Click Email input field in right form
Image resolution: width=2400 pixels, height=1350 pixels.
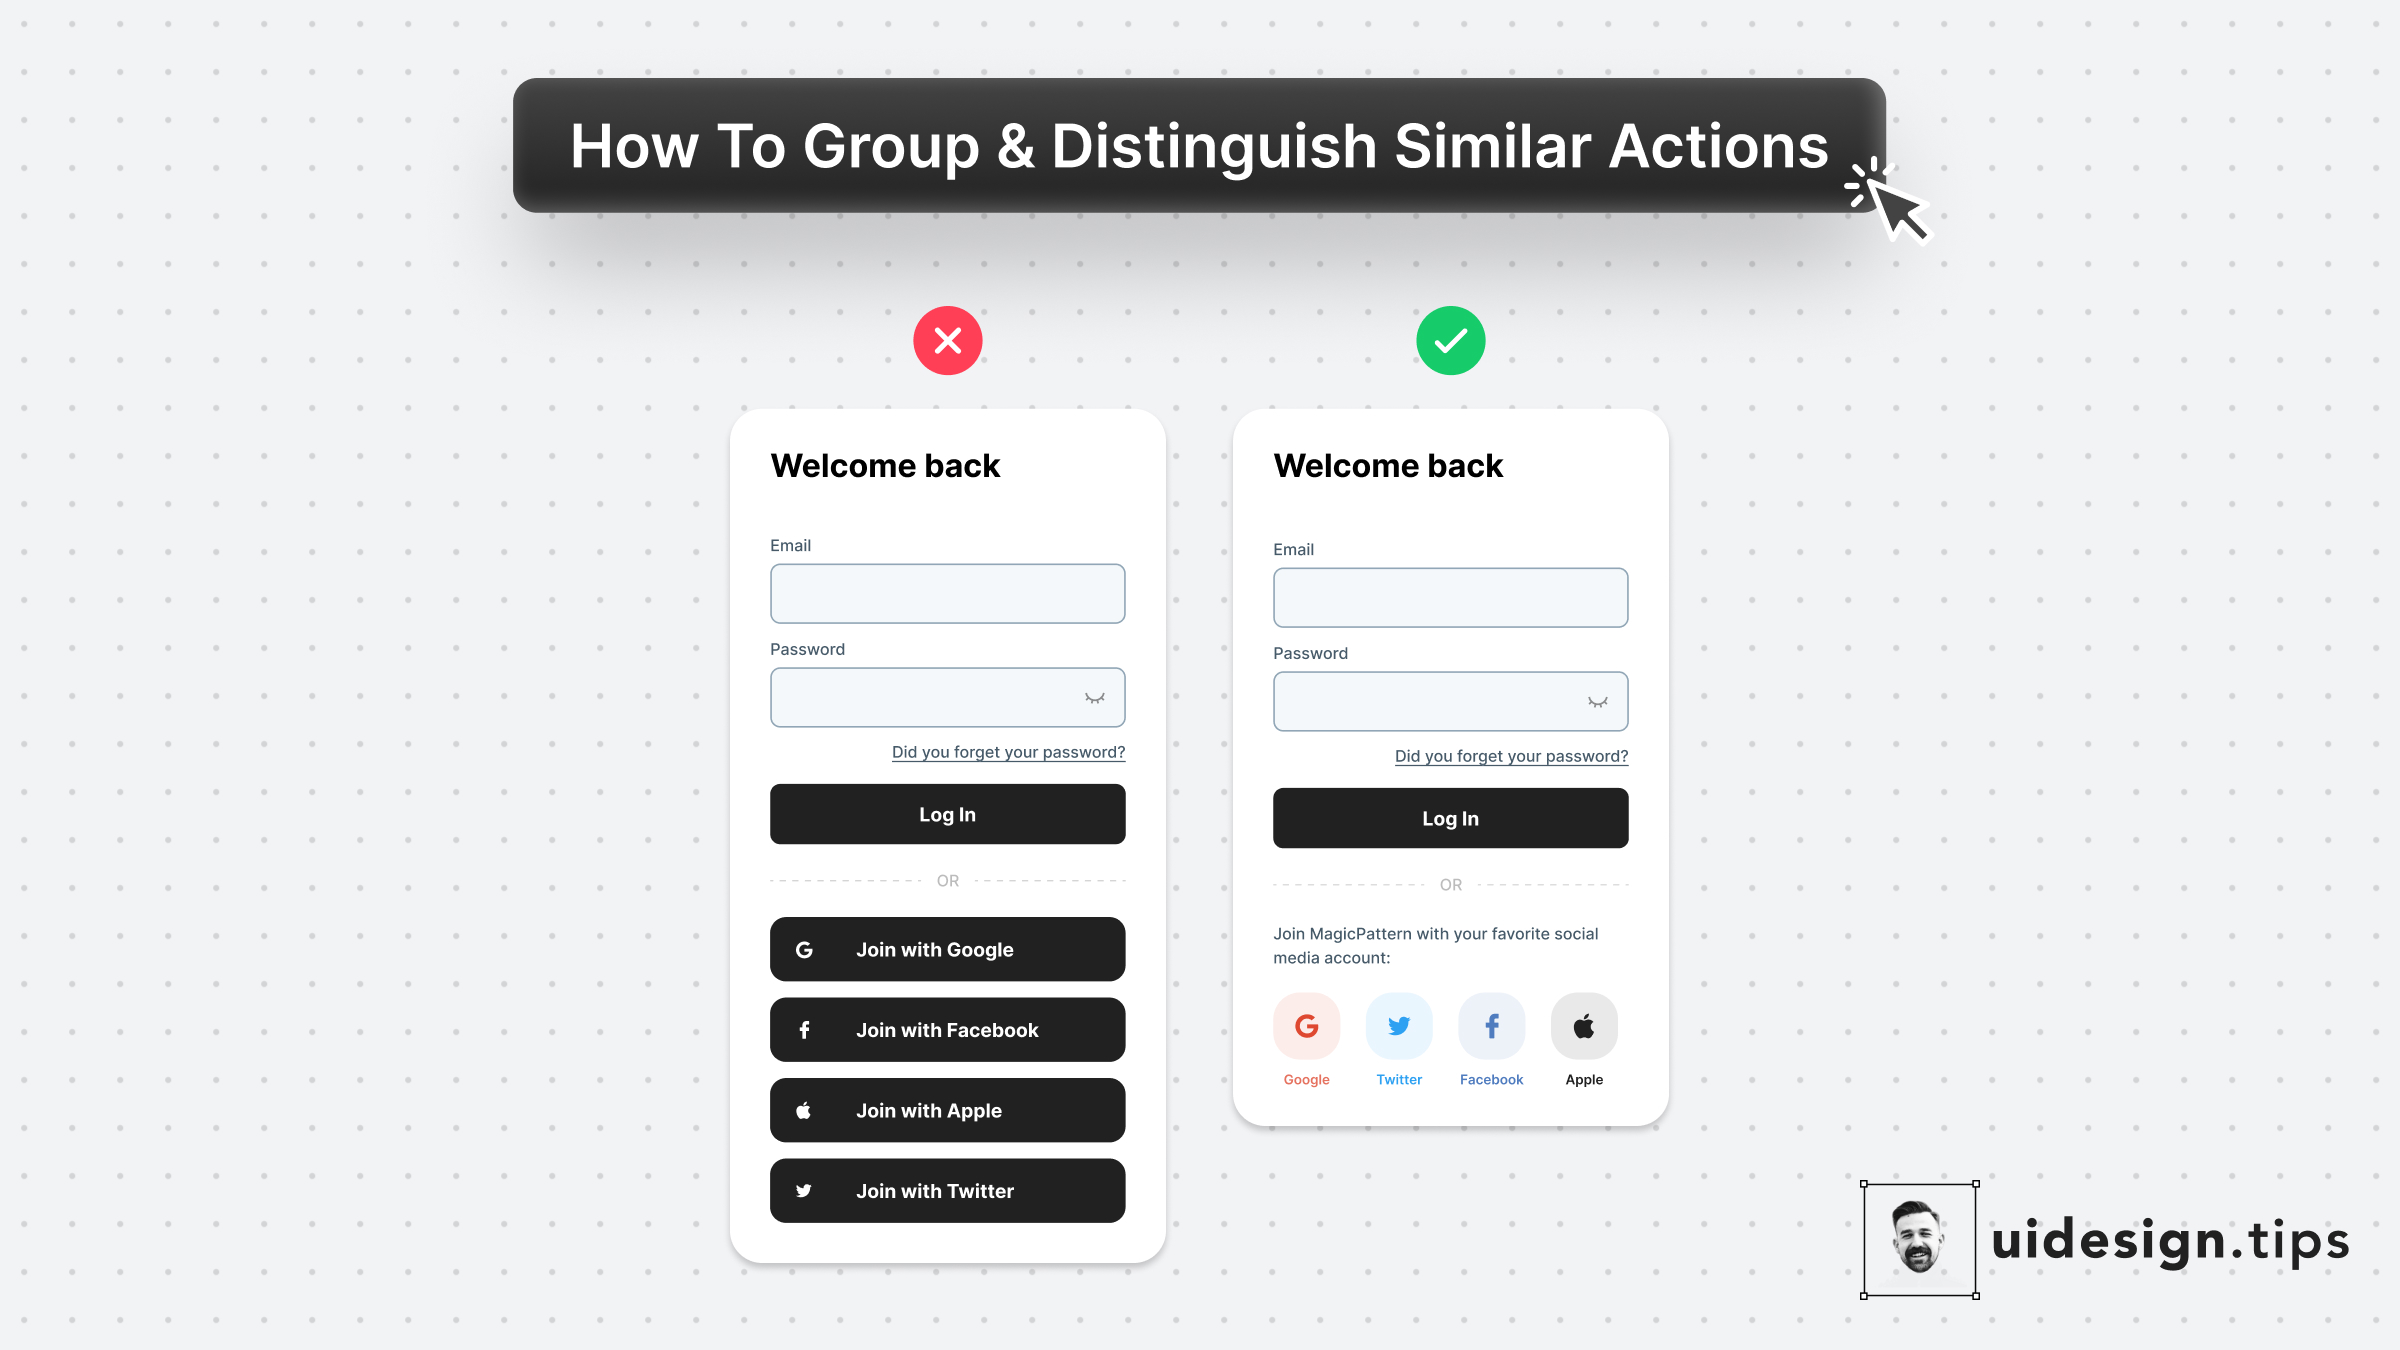tap(1449, 597)
